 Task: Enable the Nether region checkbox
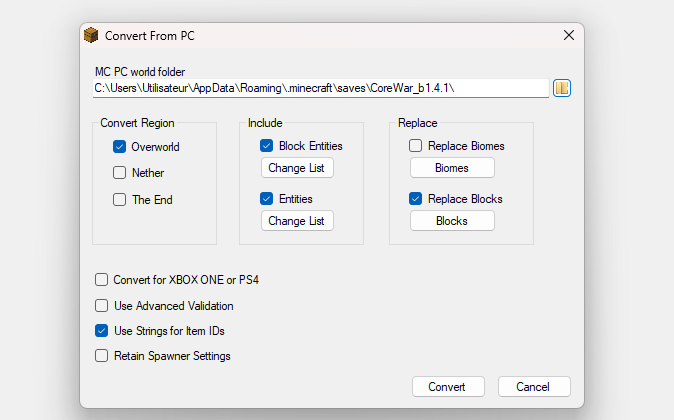click(119, 173)
